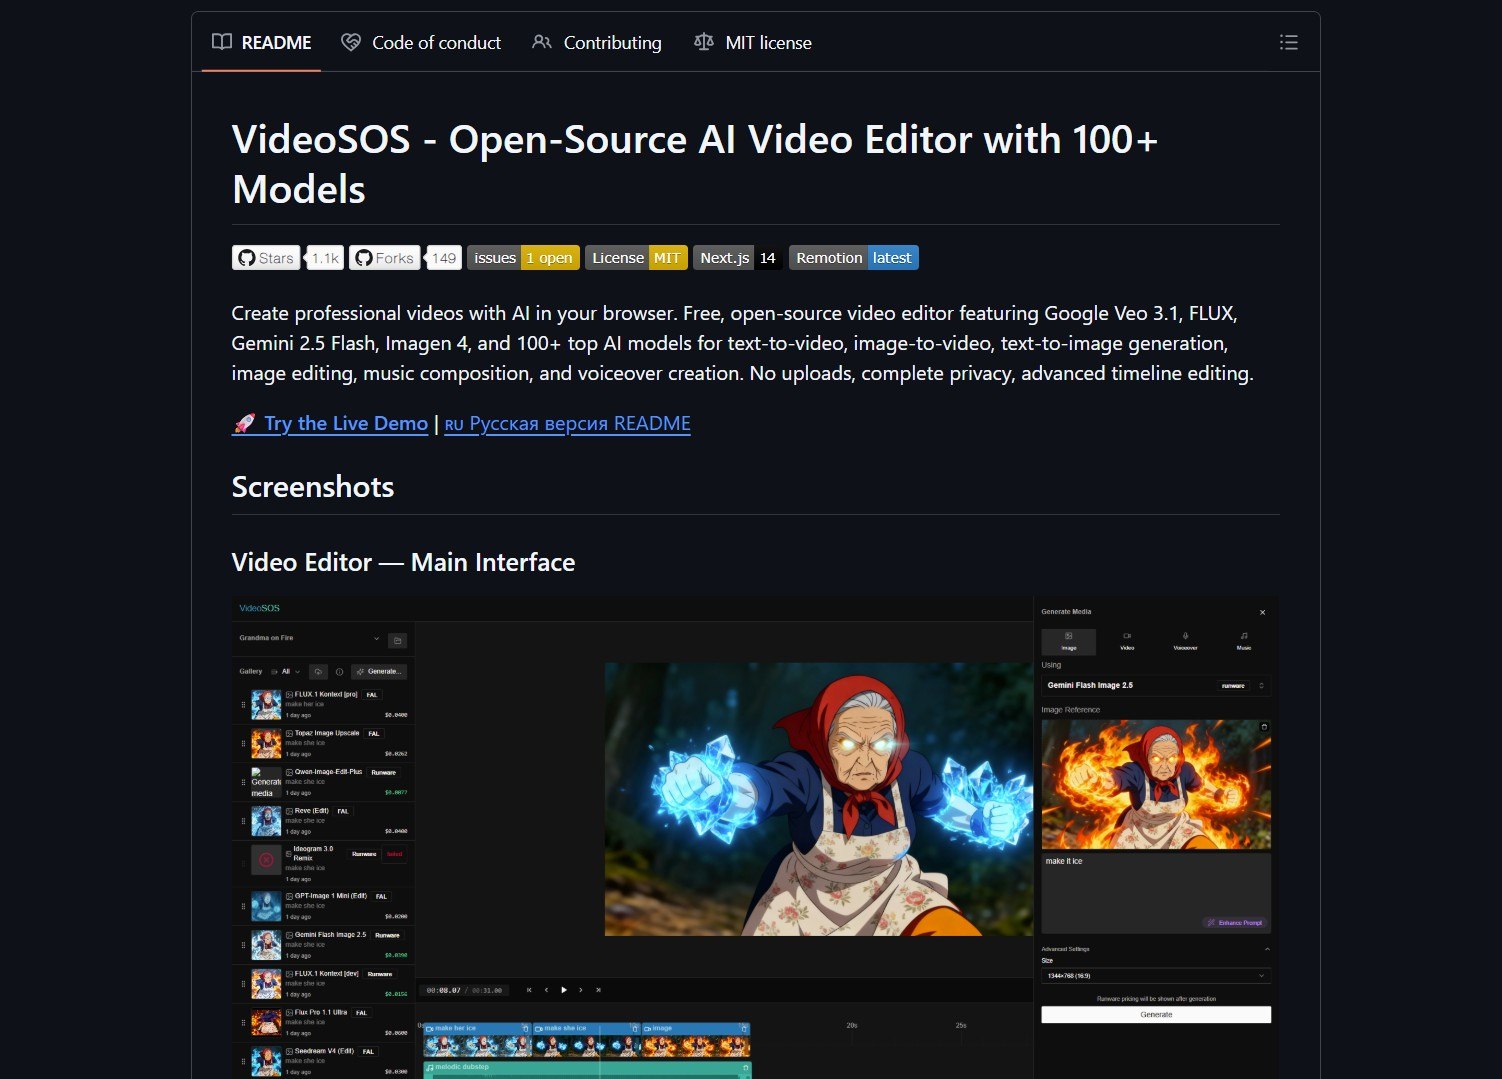This screenshot has height=1079, width=1502.
Task: Switch to the Code of conduct tab
Action: pos(421,43)
